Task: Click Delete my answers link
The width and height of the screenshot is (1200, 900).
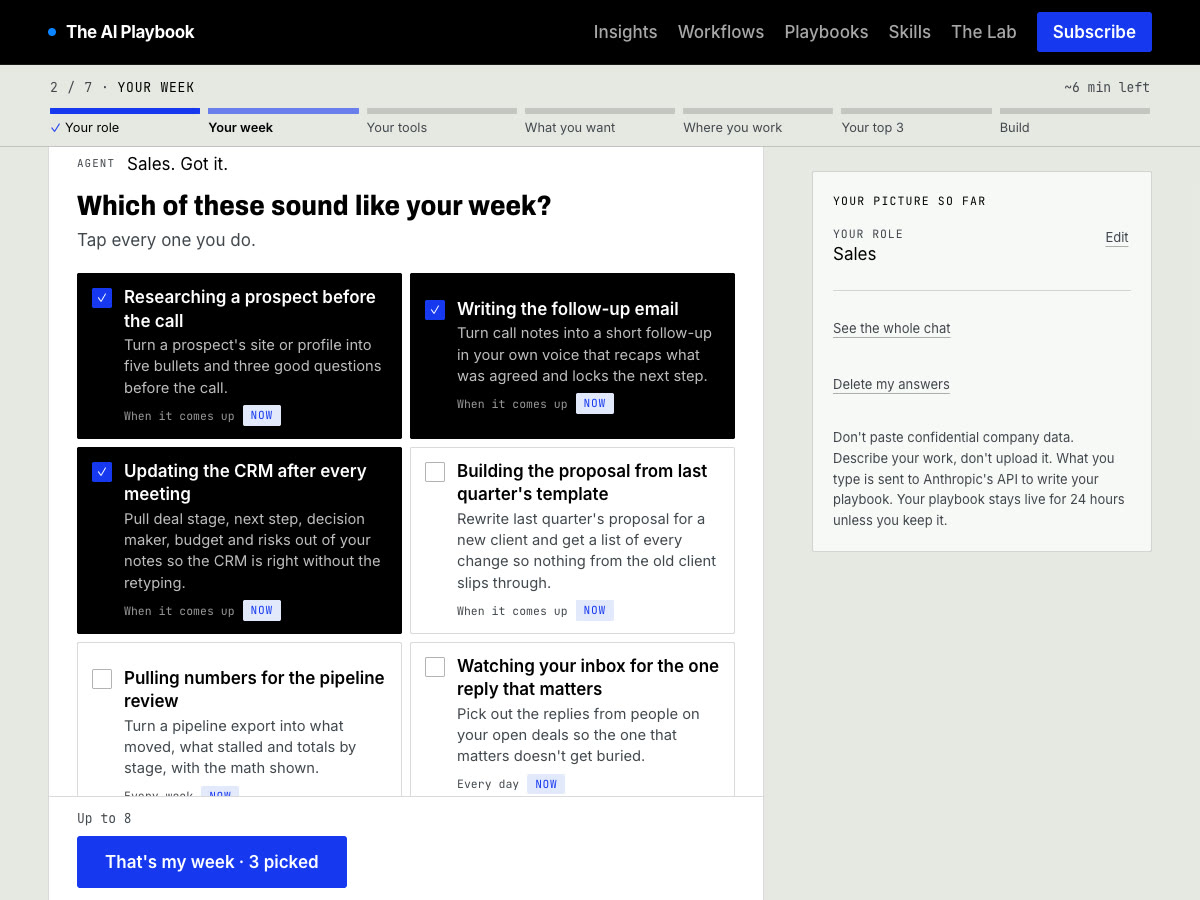Action: pyautogui.click(x=891, y=384)
